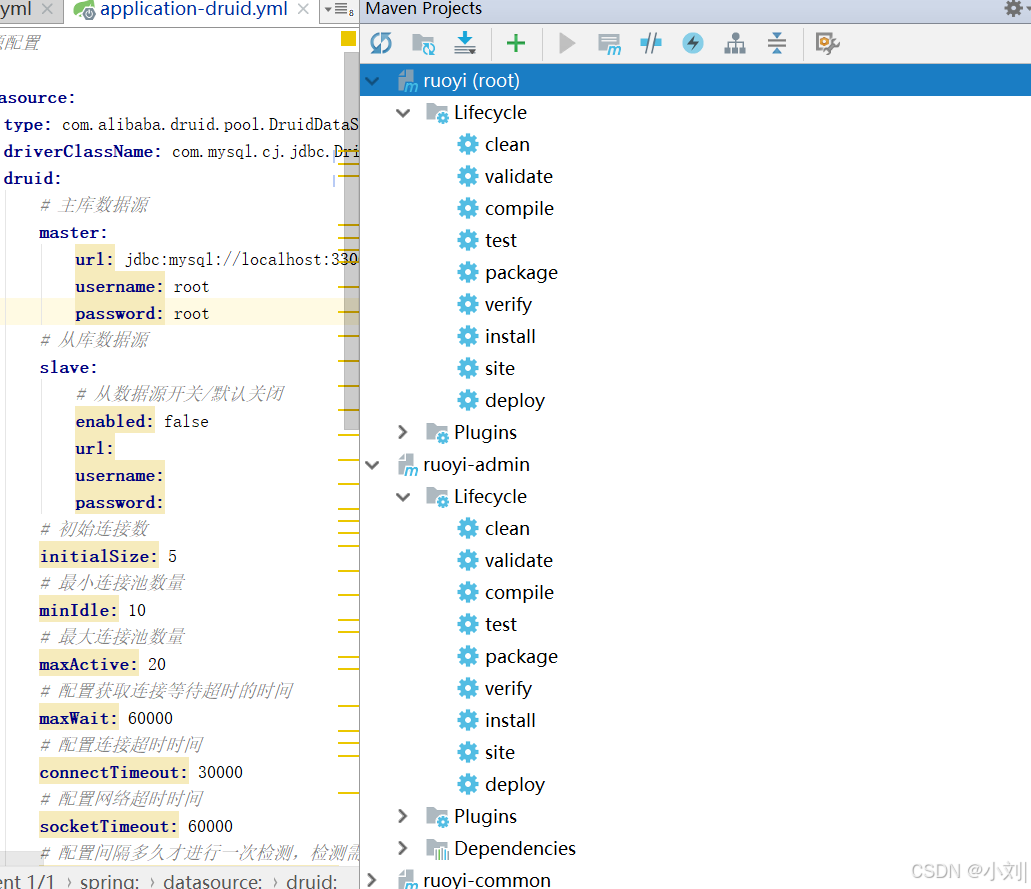Click the 'socketTimeout: 60000' line
Screen dimensions: 1031x889
(136, 827)
